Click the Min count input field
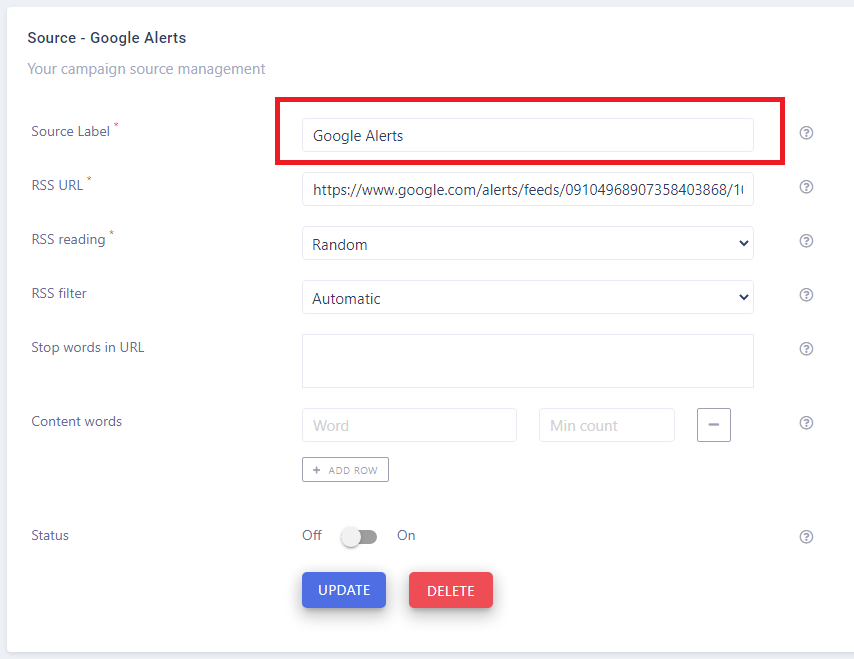This screenshot has width=854, height=659. click(x=607, y=425)
